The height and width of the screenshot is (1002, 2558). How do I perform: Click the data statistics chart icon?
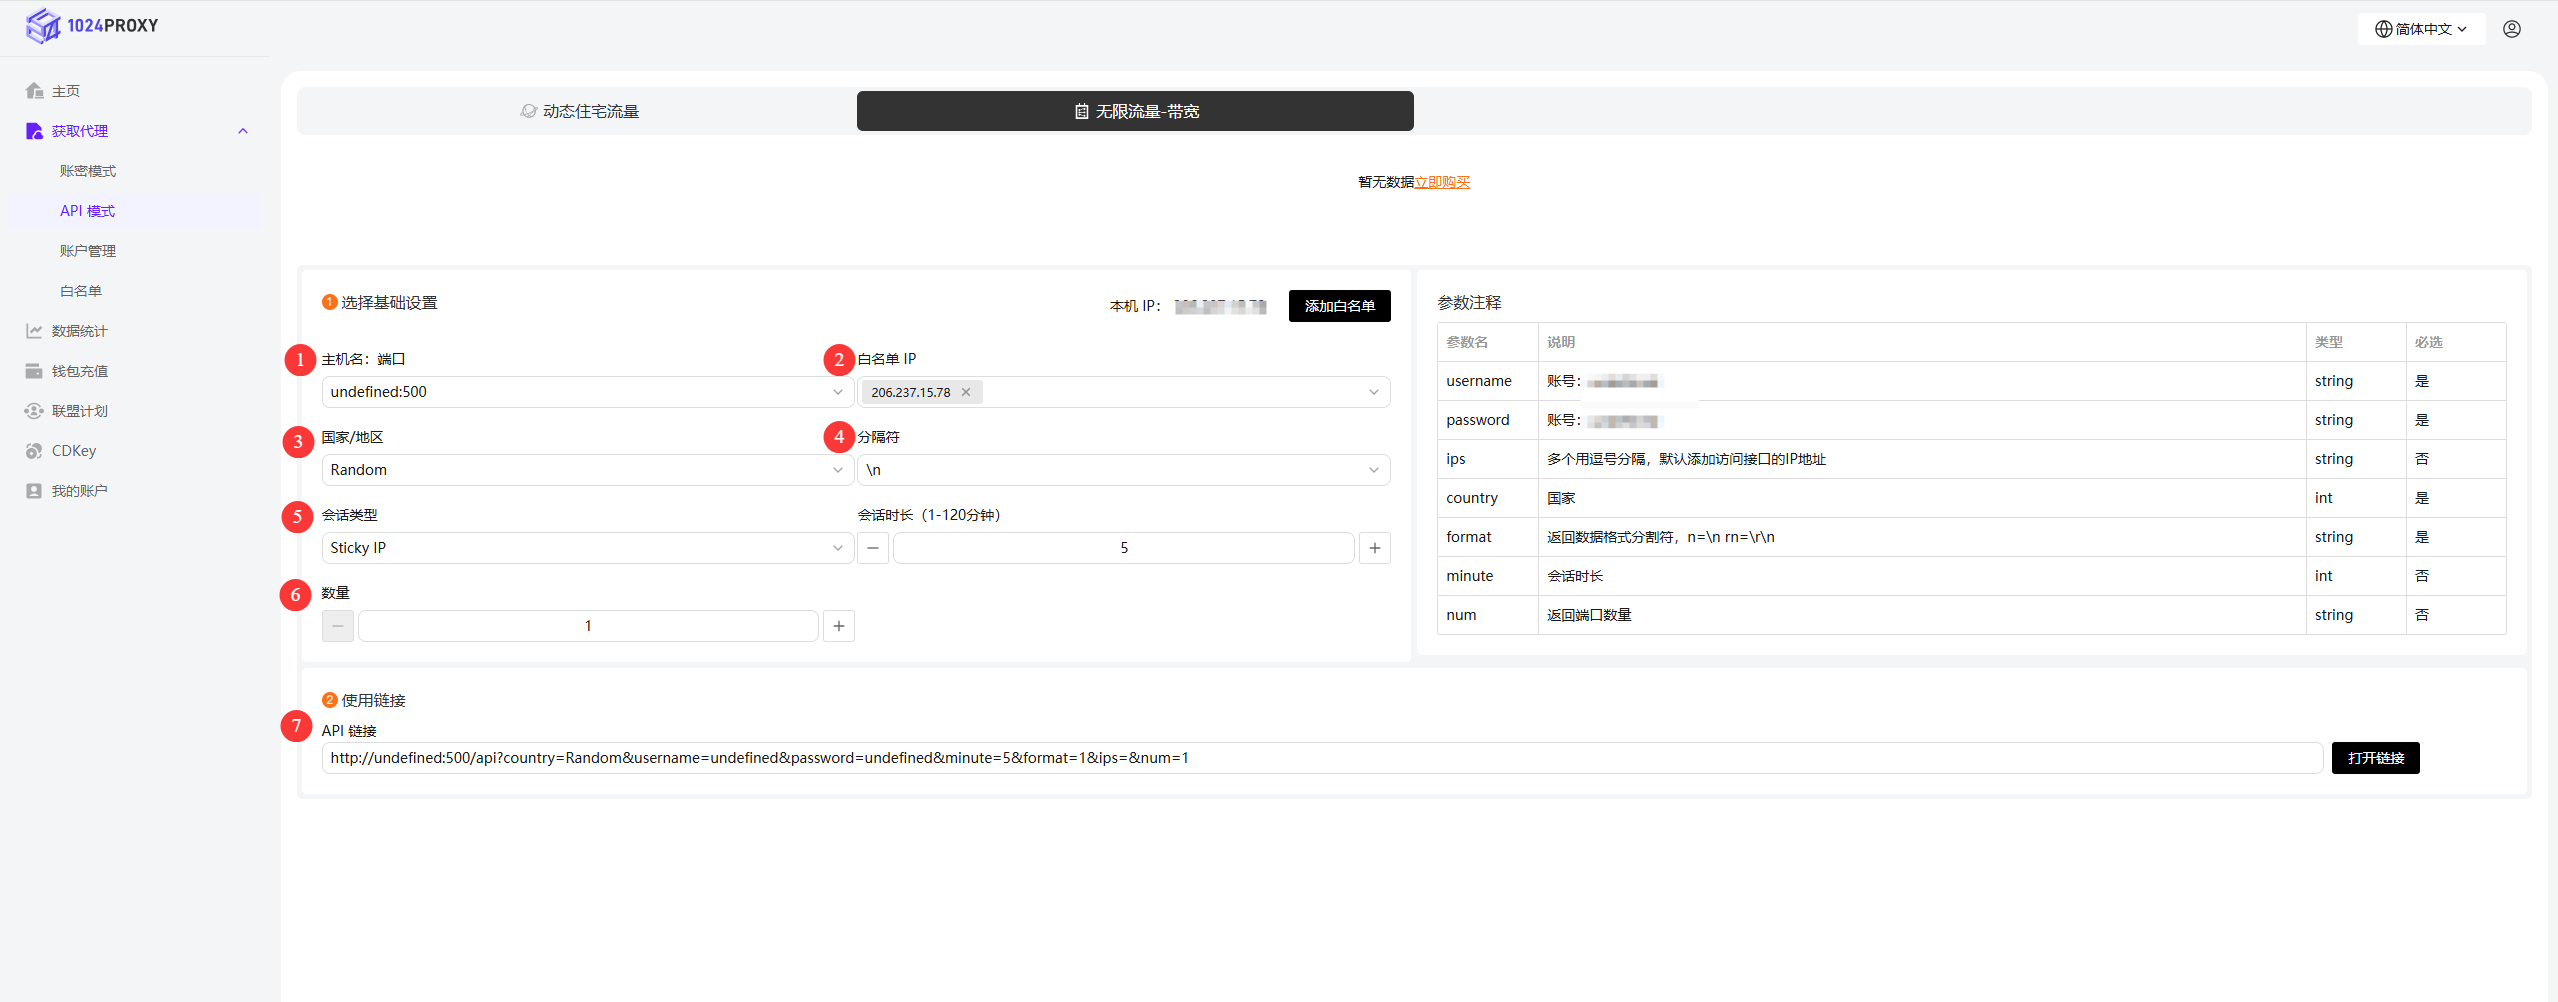coord(34,331)
